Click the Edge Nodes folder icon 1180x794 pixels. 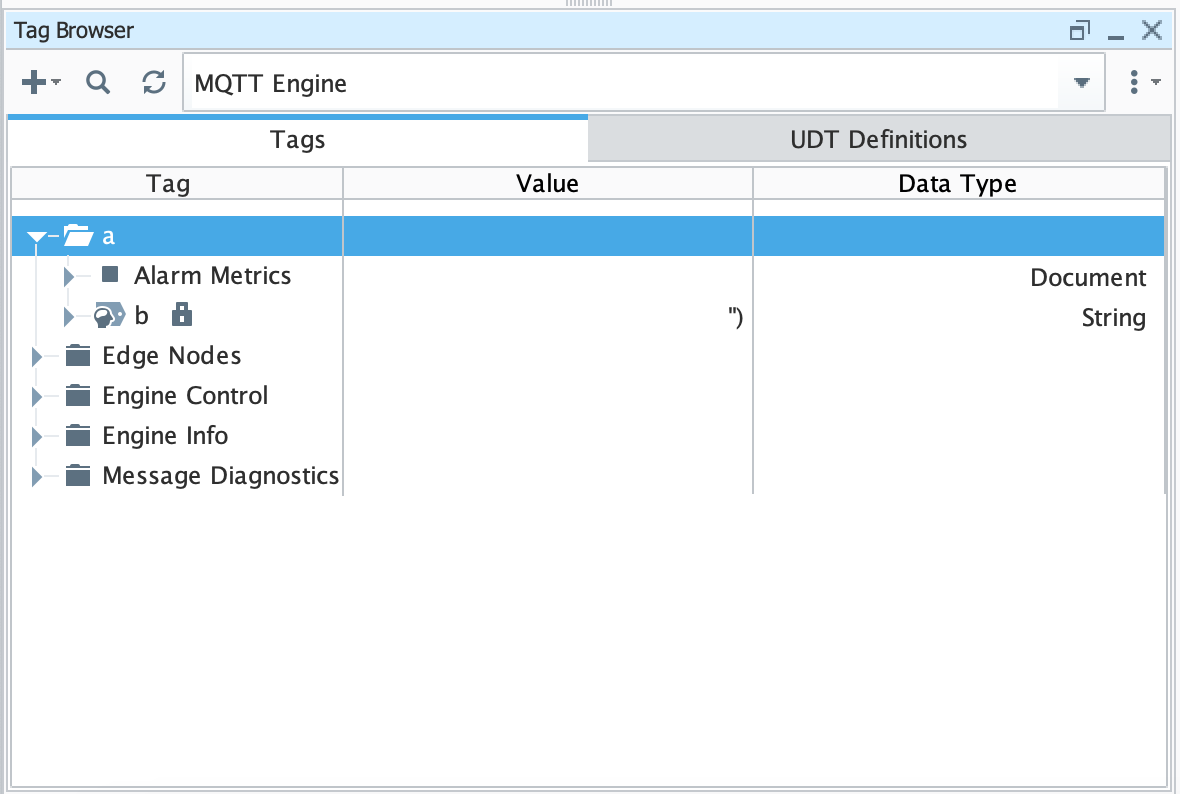click(78, 356)
